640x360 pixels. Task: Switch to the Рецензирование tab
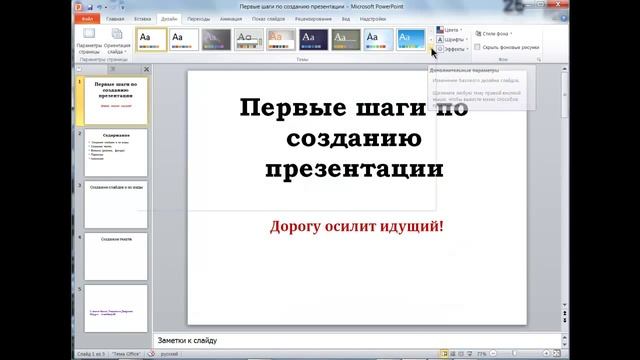coord(313,19)
